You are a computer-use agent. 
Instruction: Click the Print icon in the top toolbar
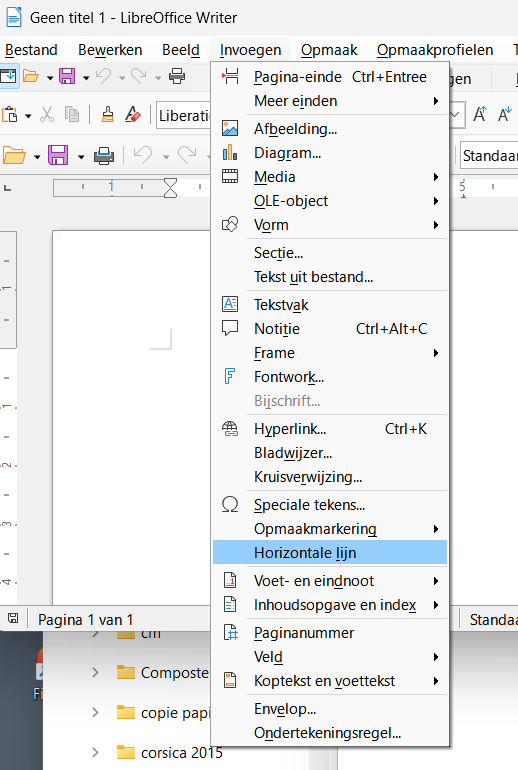point(177,76)
